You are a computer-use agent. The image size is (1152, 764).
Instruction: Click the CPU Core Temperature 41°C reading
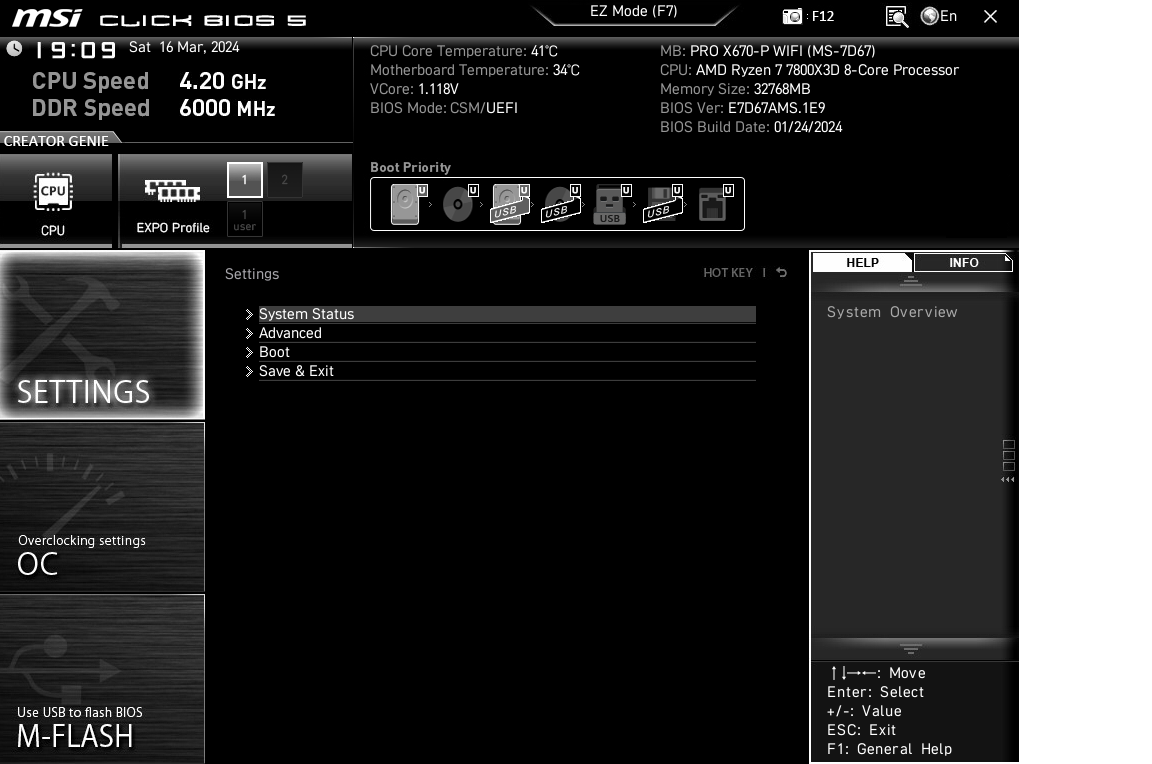(x=464, y=51)
